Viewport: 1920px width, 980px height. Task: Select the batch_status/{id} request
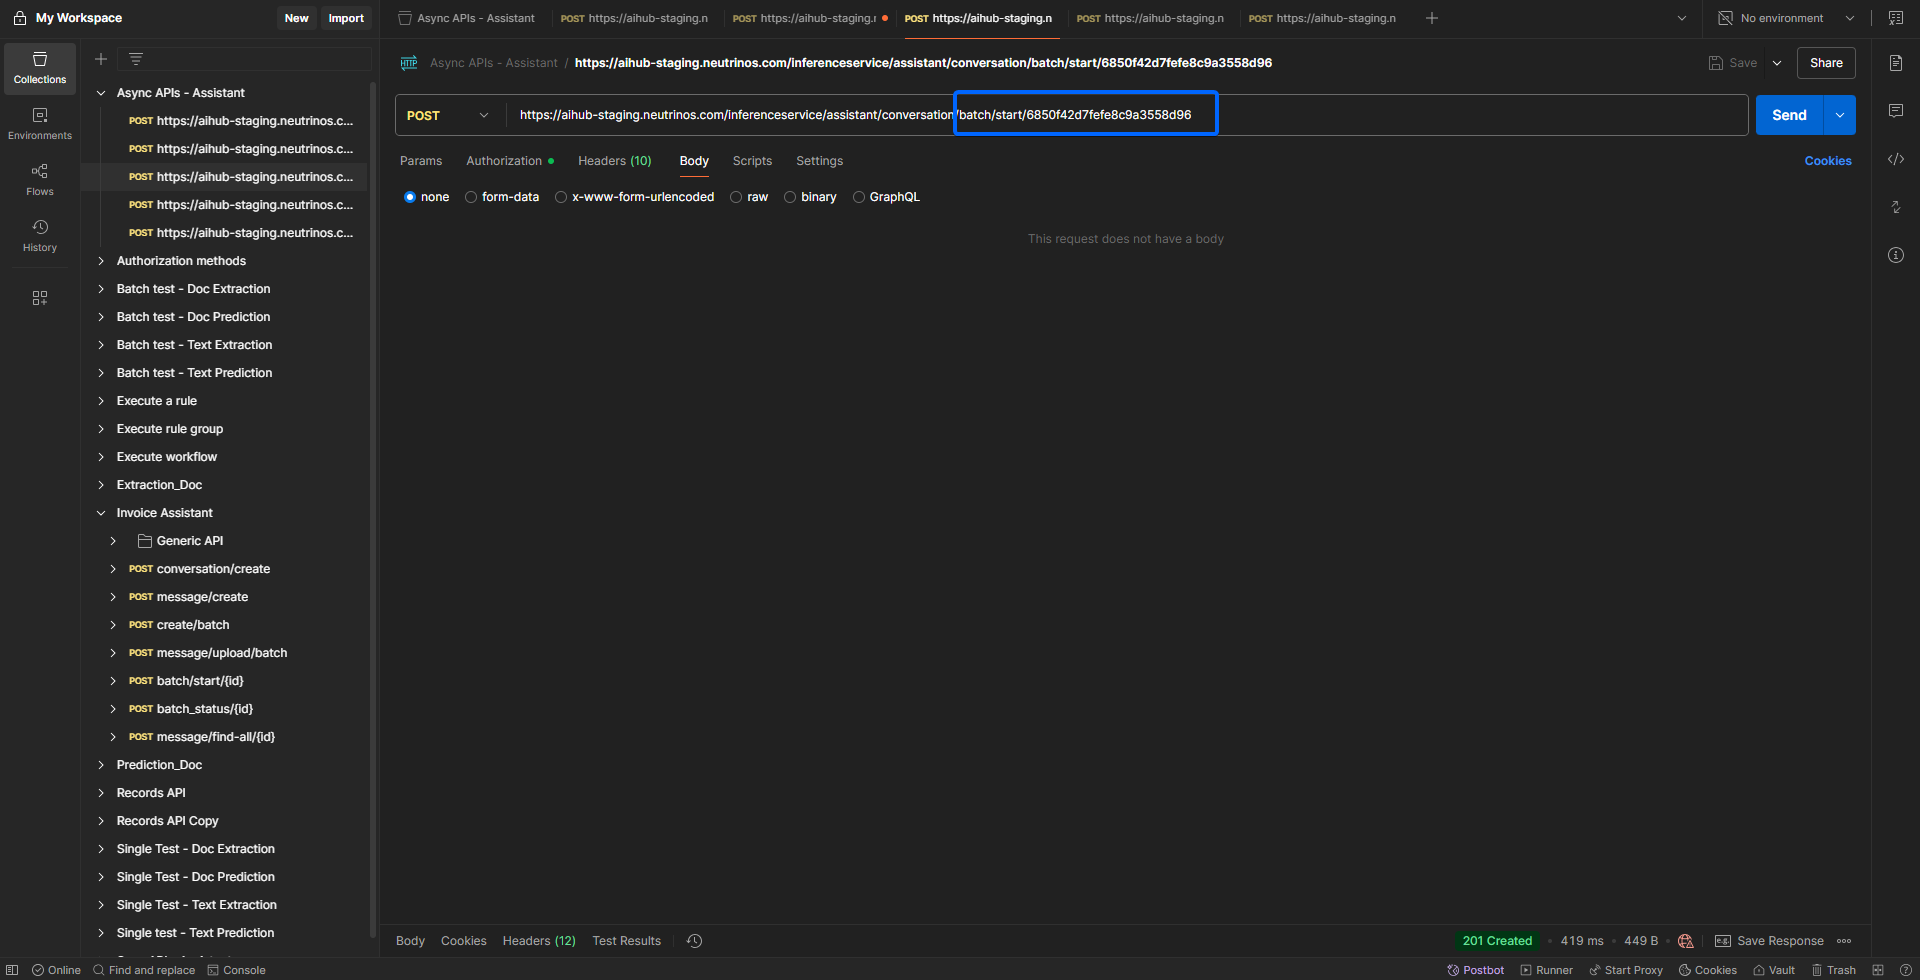click(204, 709)
